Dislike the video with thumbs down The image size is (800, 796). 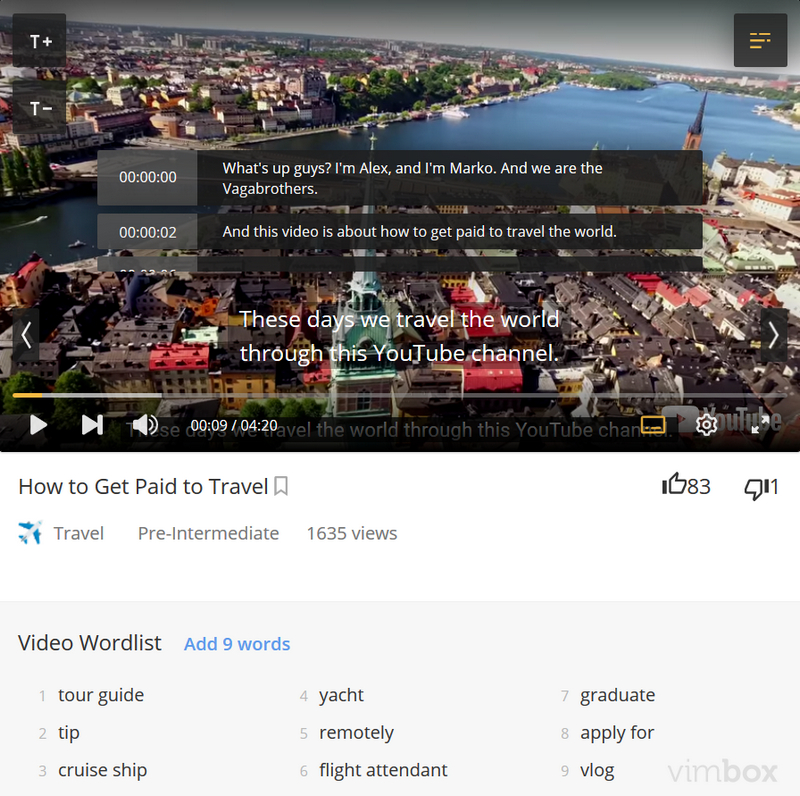click(755, 488)
